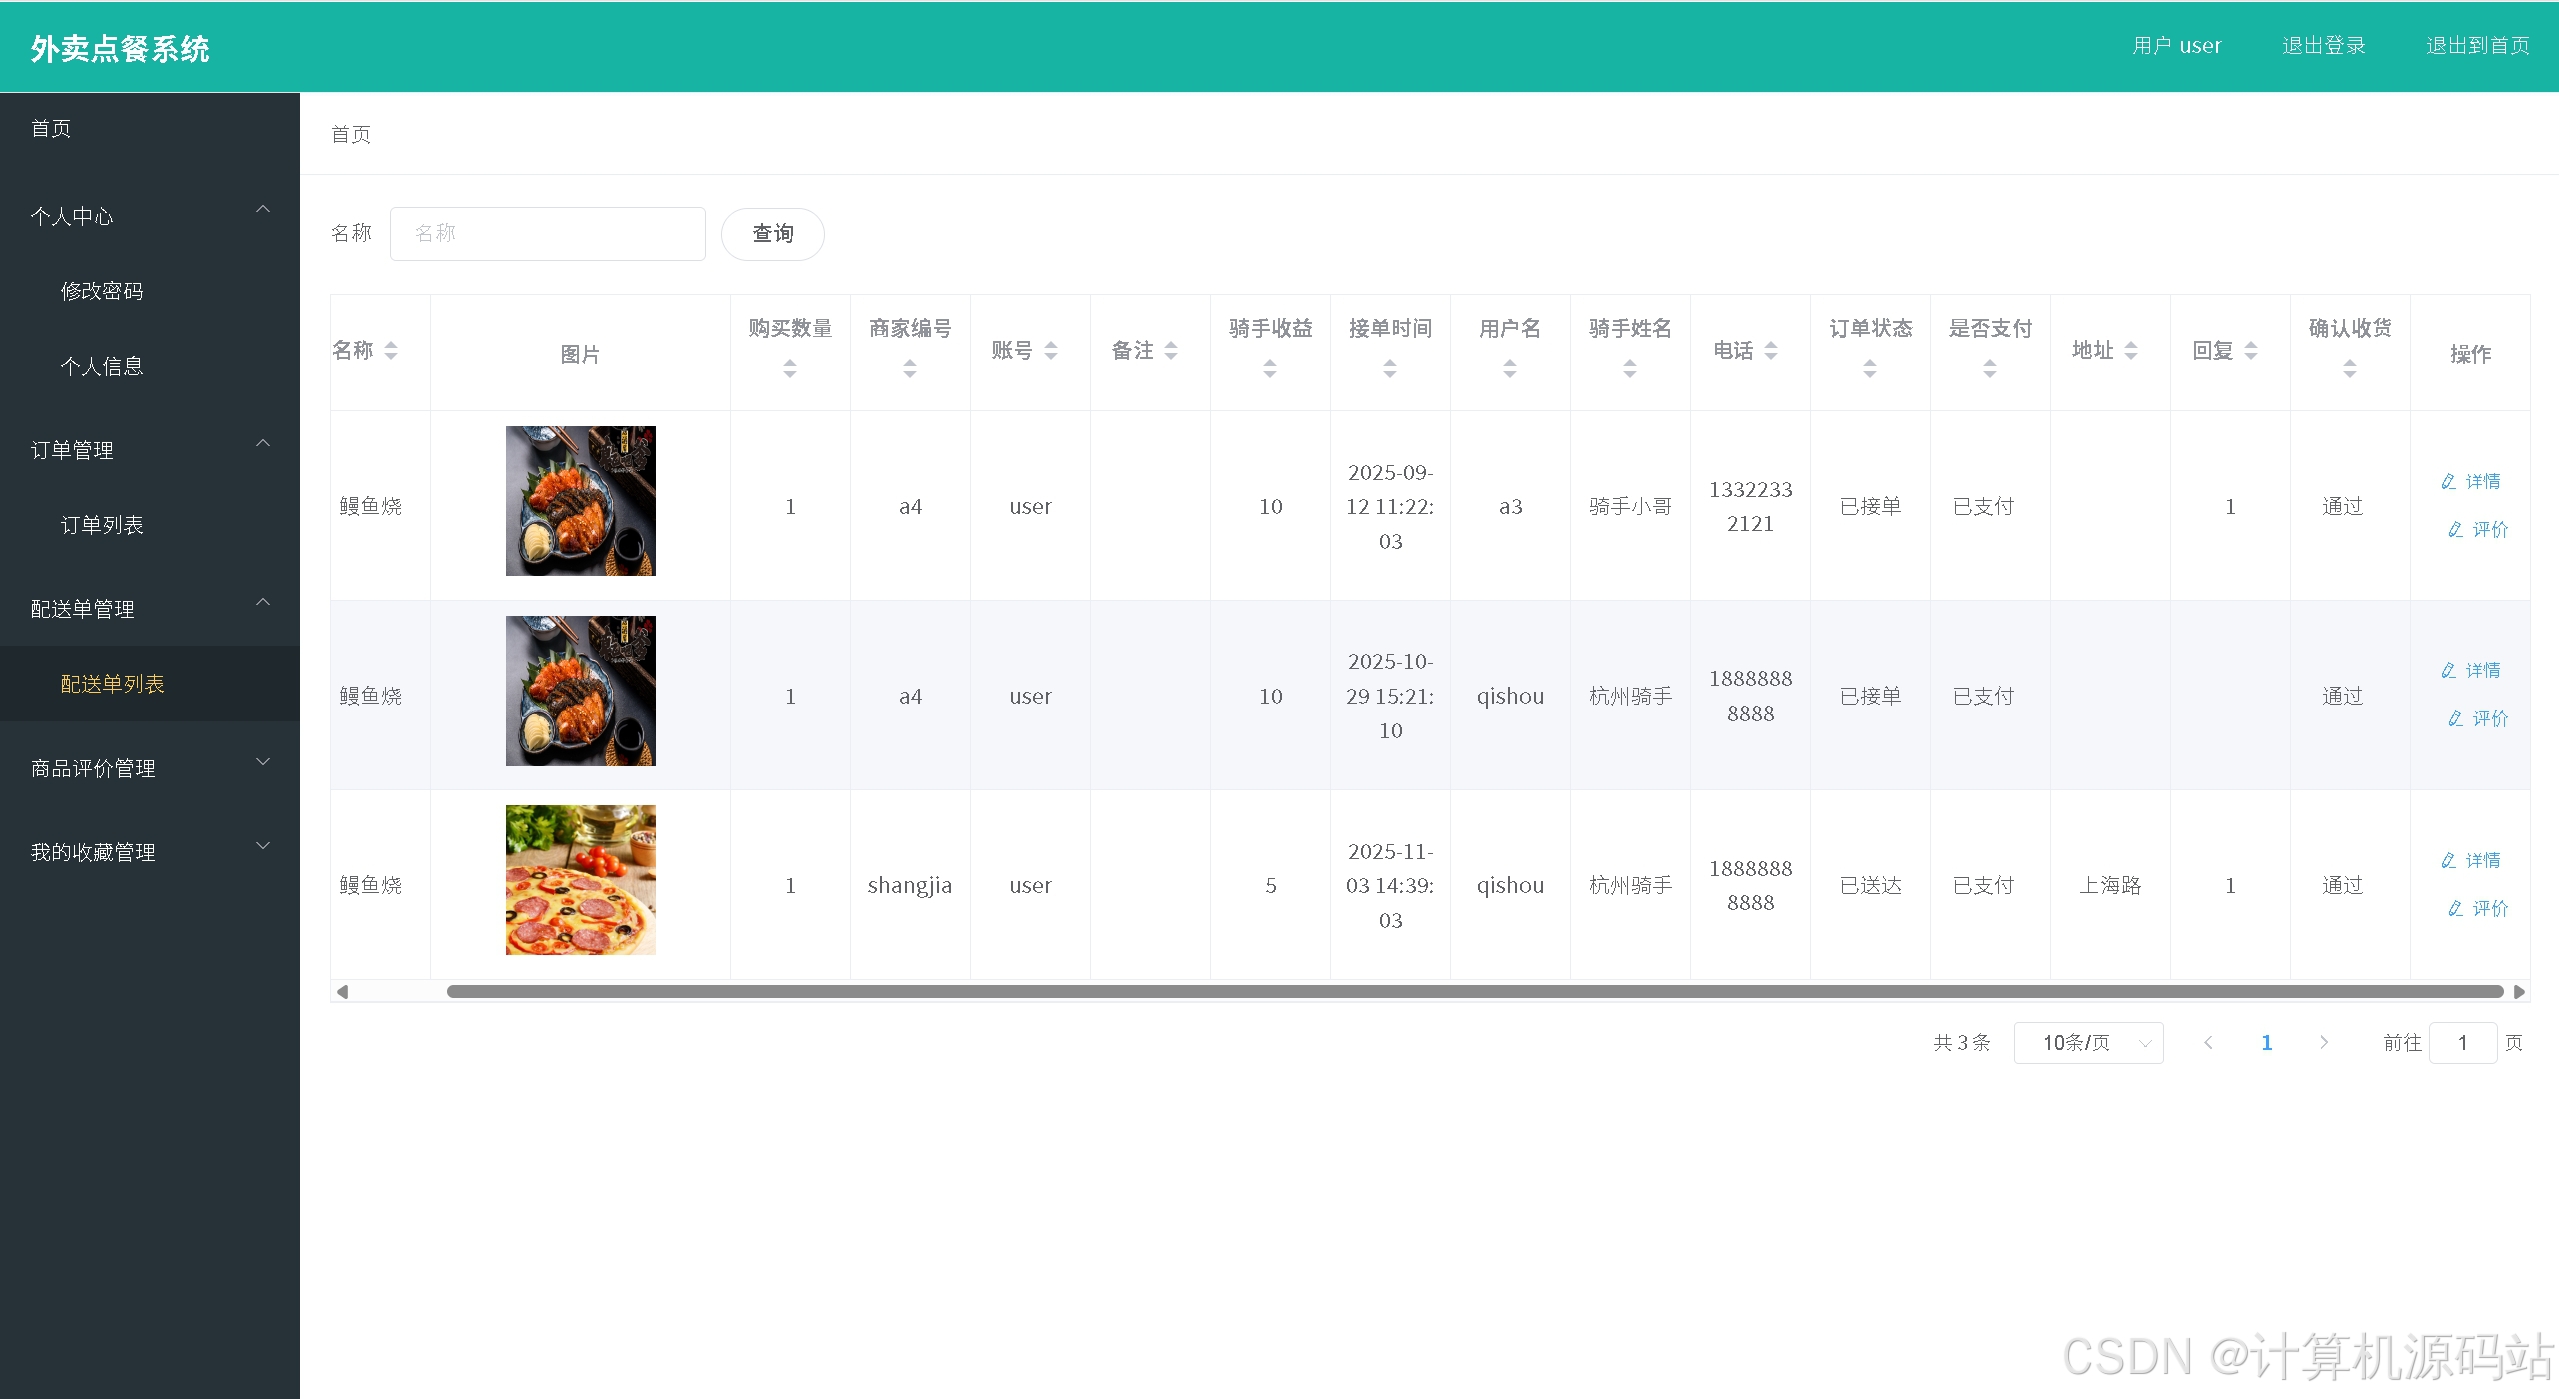Sort by 账号 column arrows
The image size is (2559, 1399).
coord(1051,351)
